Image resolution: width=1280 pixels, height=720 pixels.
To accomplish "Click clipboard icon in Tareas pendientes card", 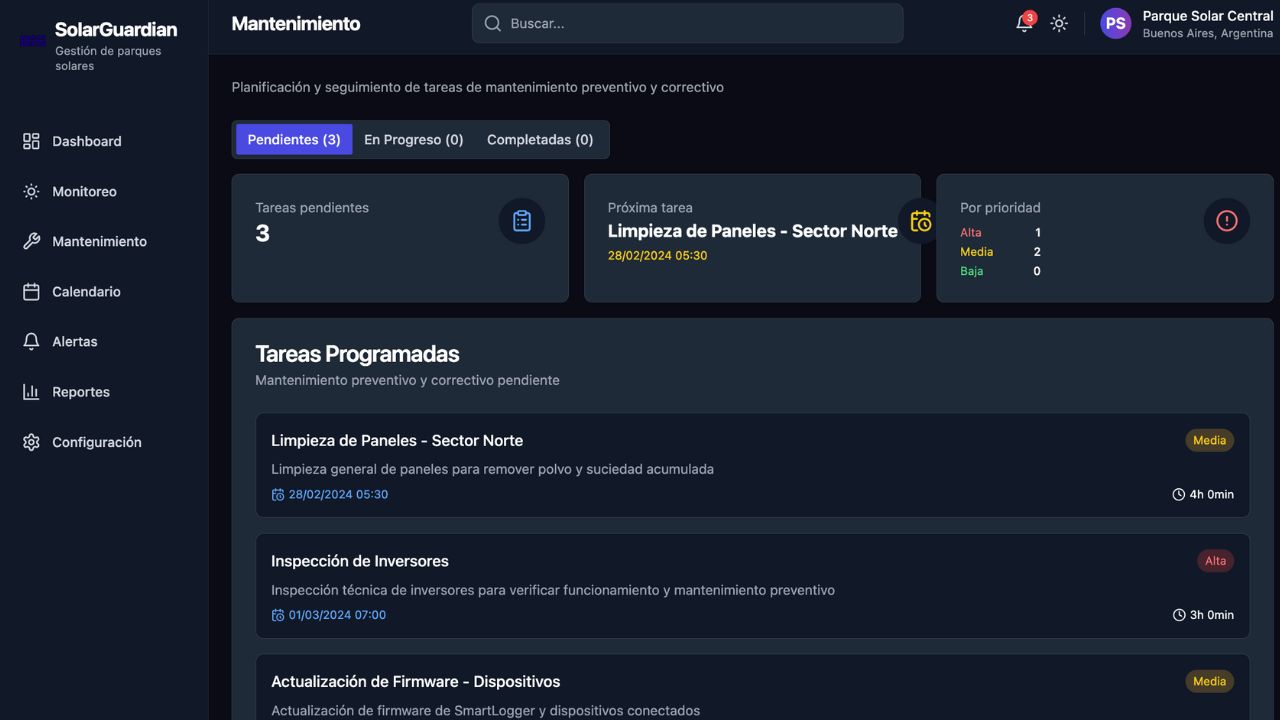I will coord(522,221).
